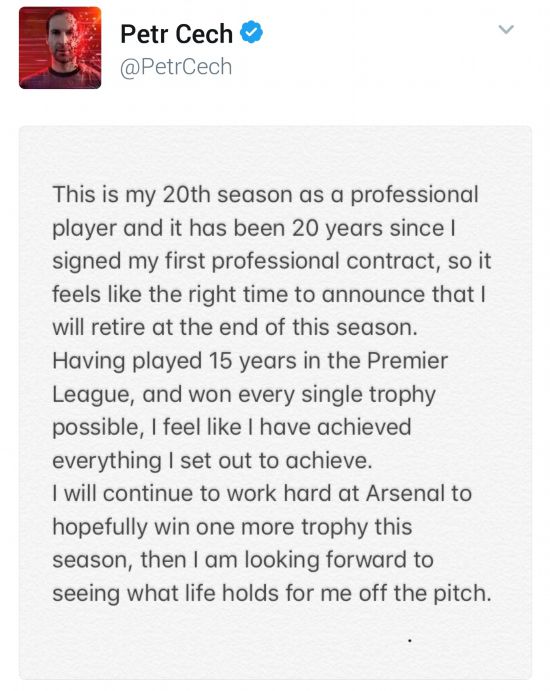Tap the "hopefully win one more trophy" line
This screenshot has width=550, height=691.
click(232, 527)
